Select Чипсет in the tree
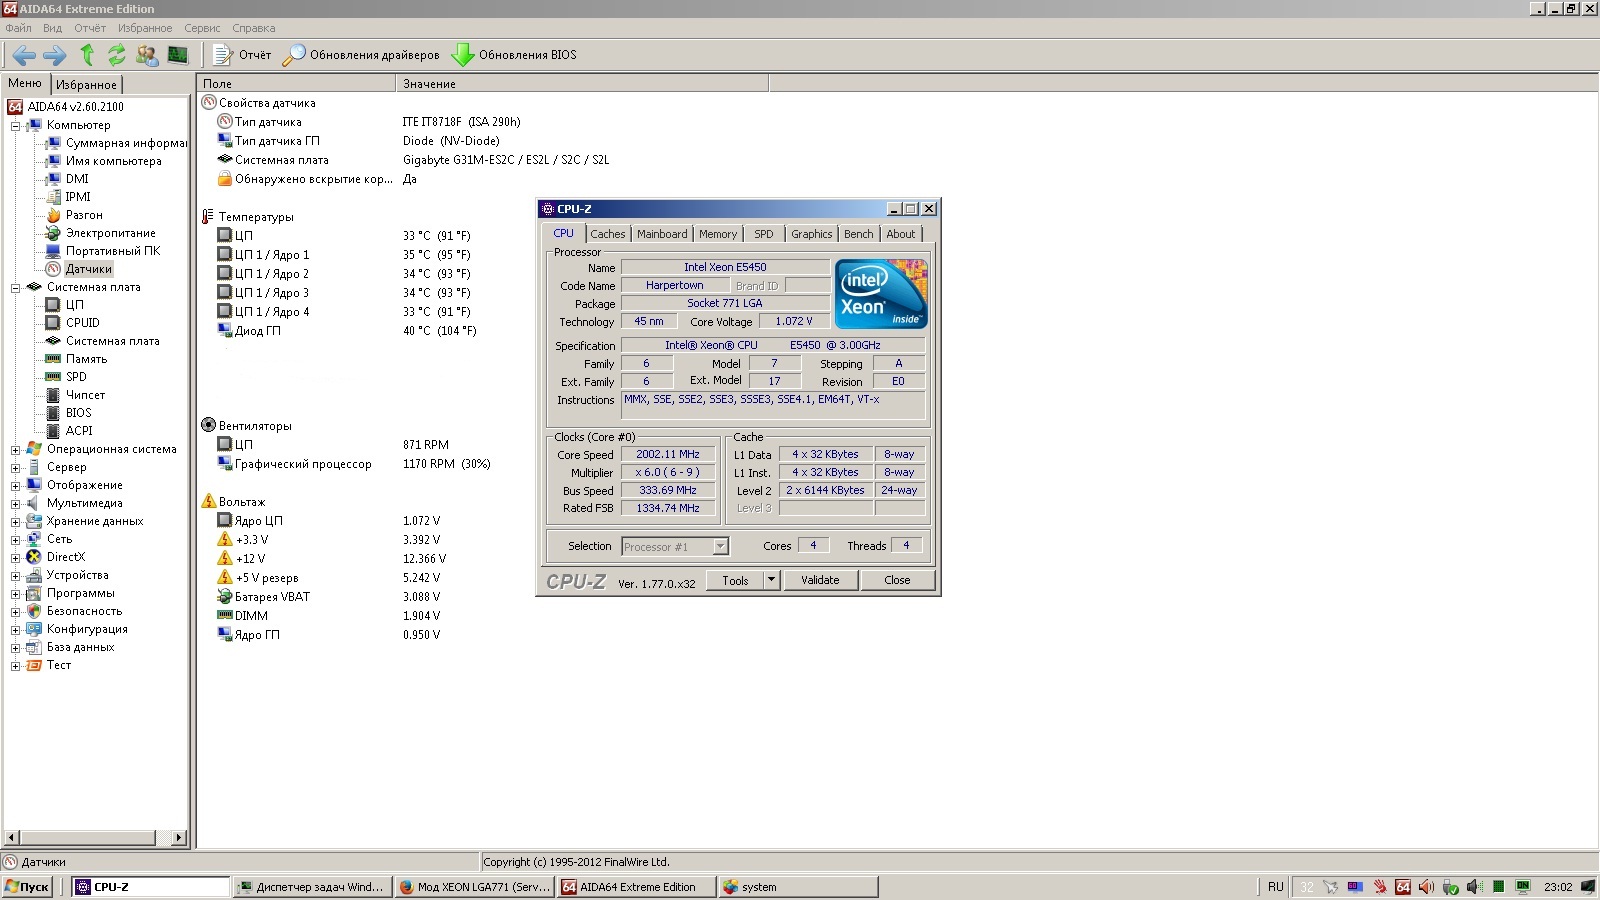 click(85, 395)
